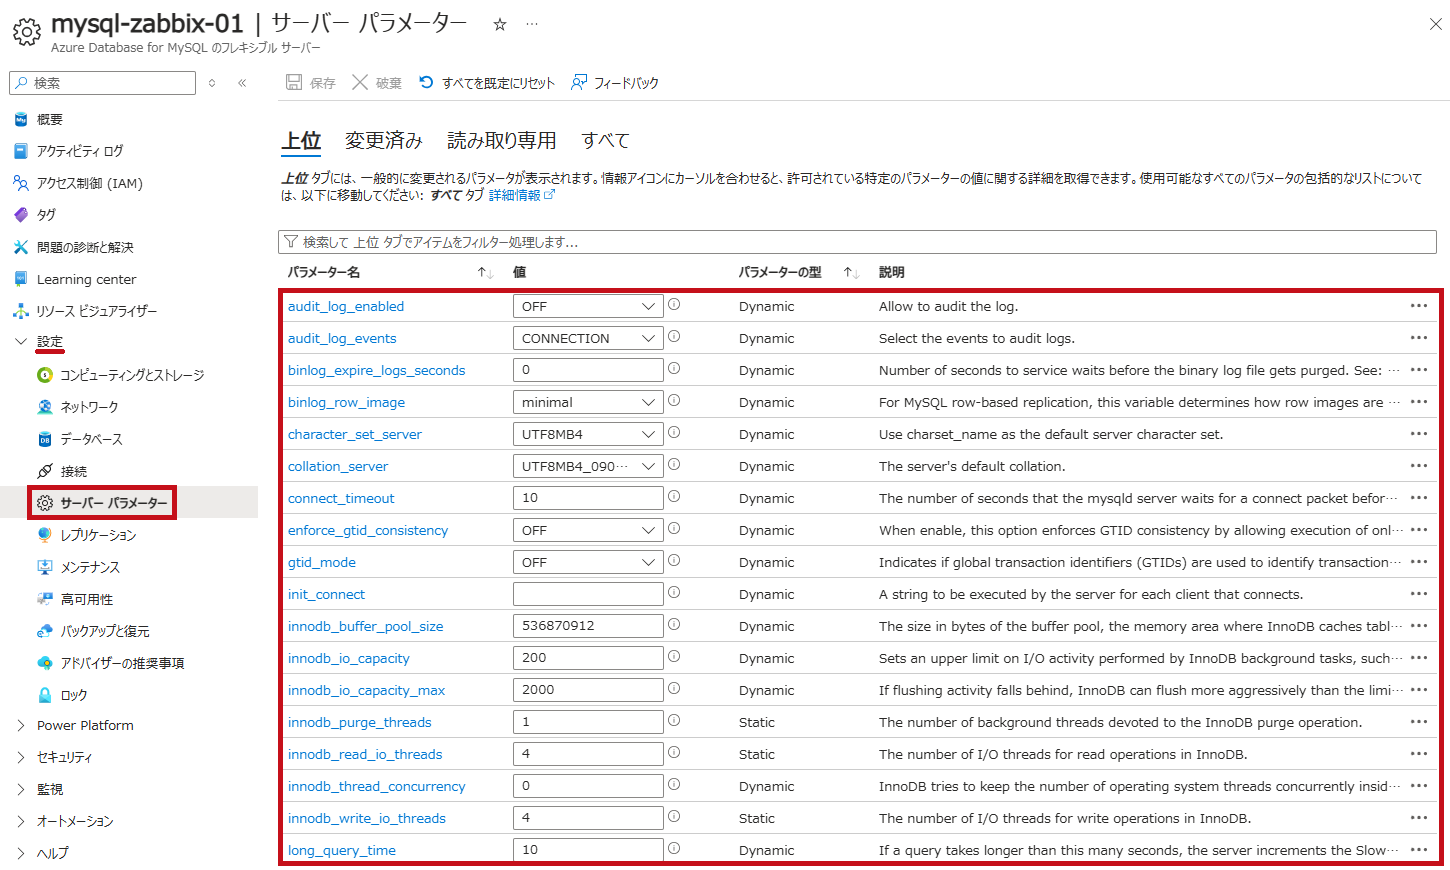Open コンピューティングとストレージ settings
Viewport: 1450px width, 870px height.
coord(132,375)
